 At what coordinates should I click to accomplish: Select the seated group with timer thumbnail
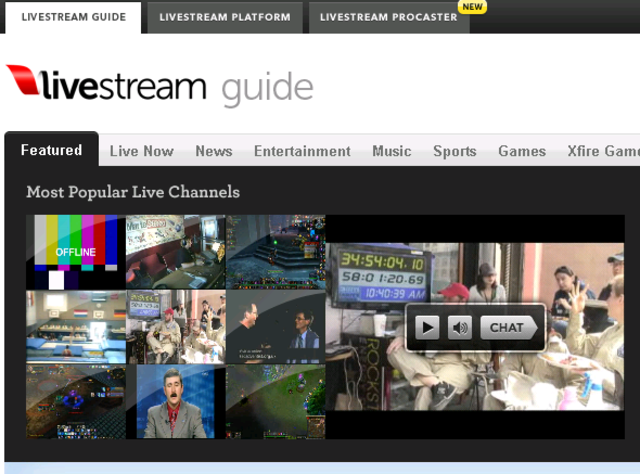tap(176, 327)
